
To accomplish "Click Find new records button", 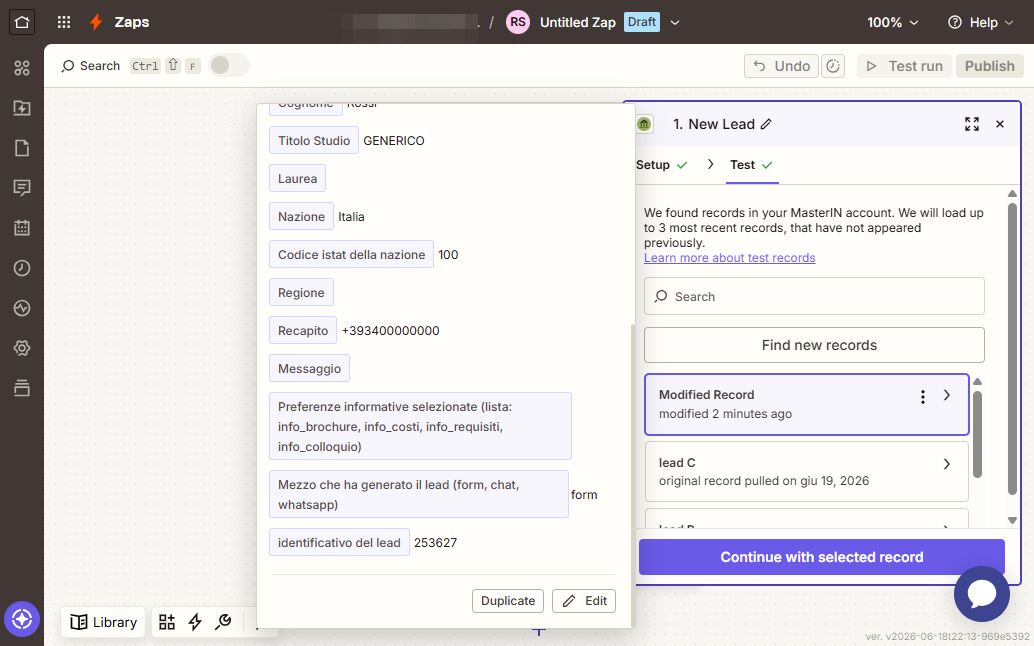I will pyautogui.click(x=814, y=345).
